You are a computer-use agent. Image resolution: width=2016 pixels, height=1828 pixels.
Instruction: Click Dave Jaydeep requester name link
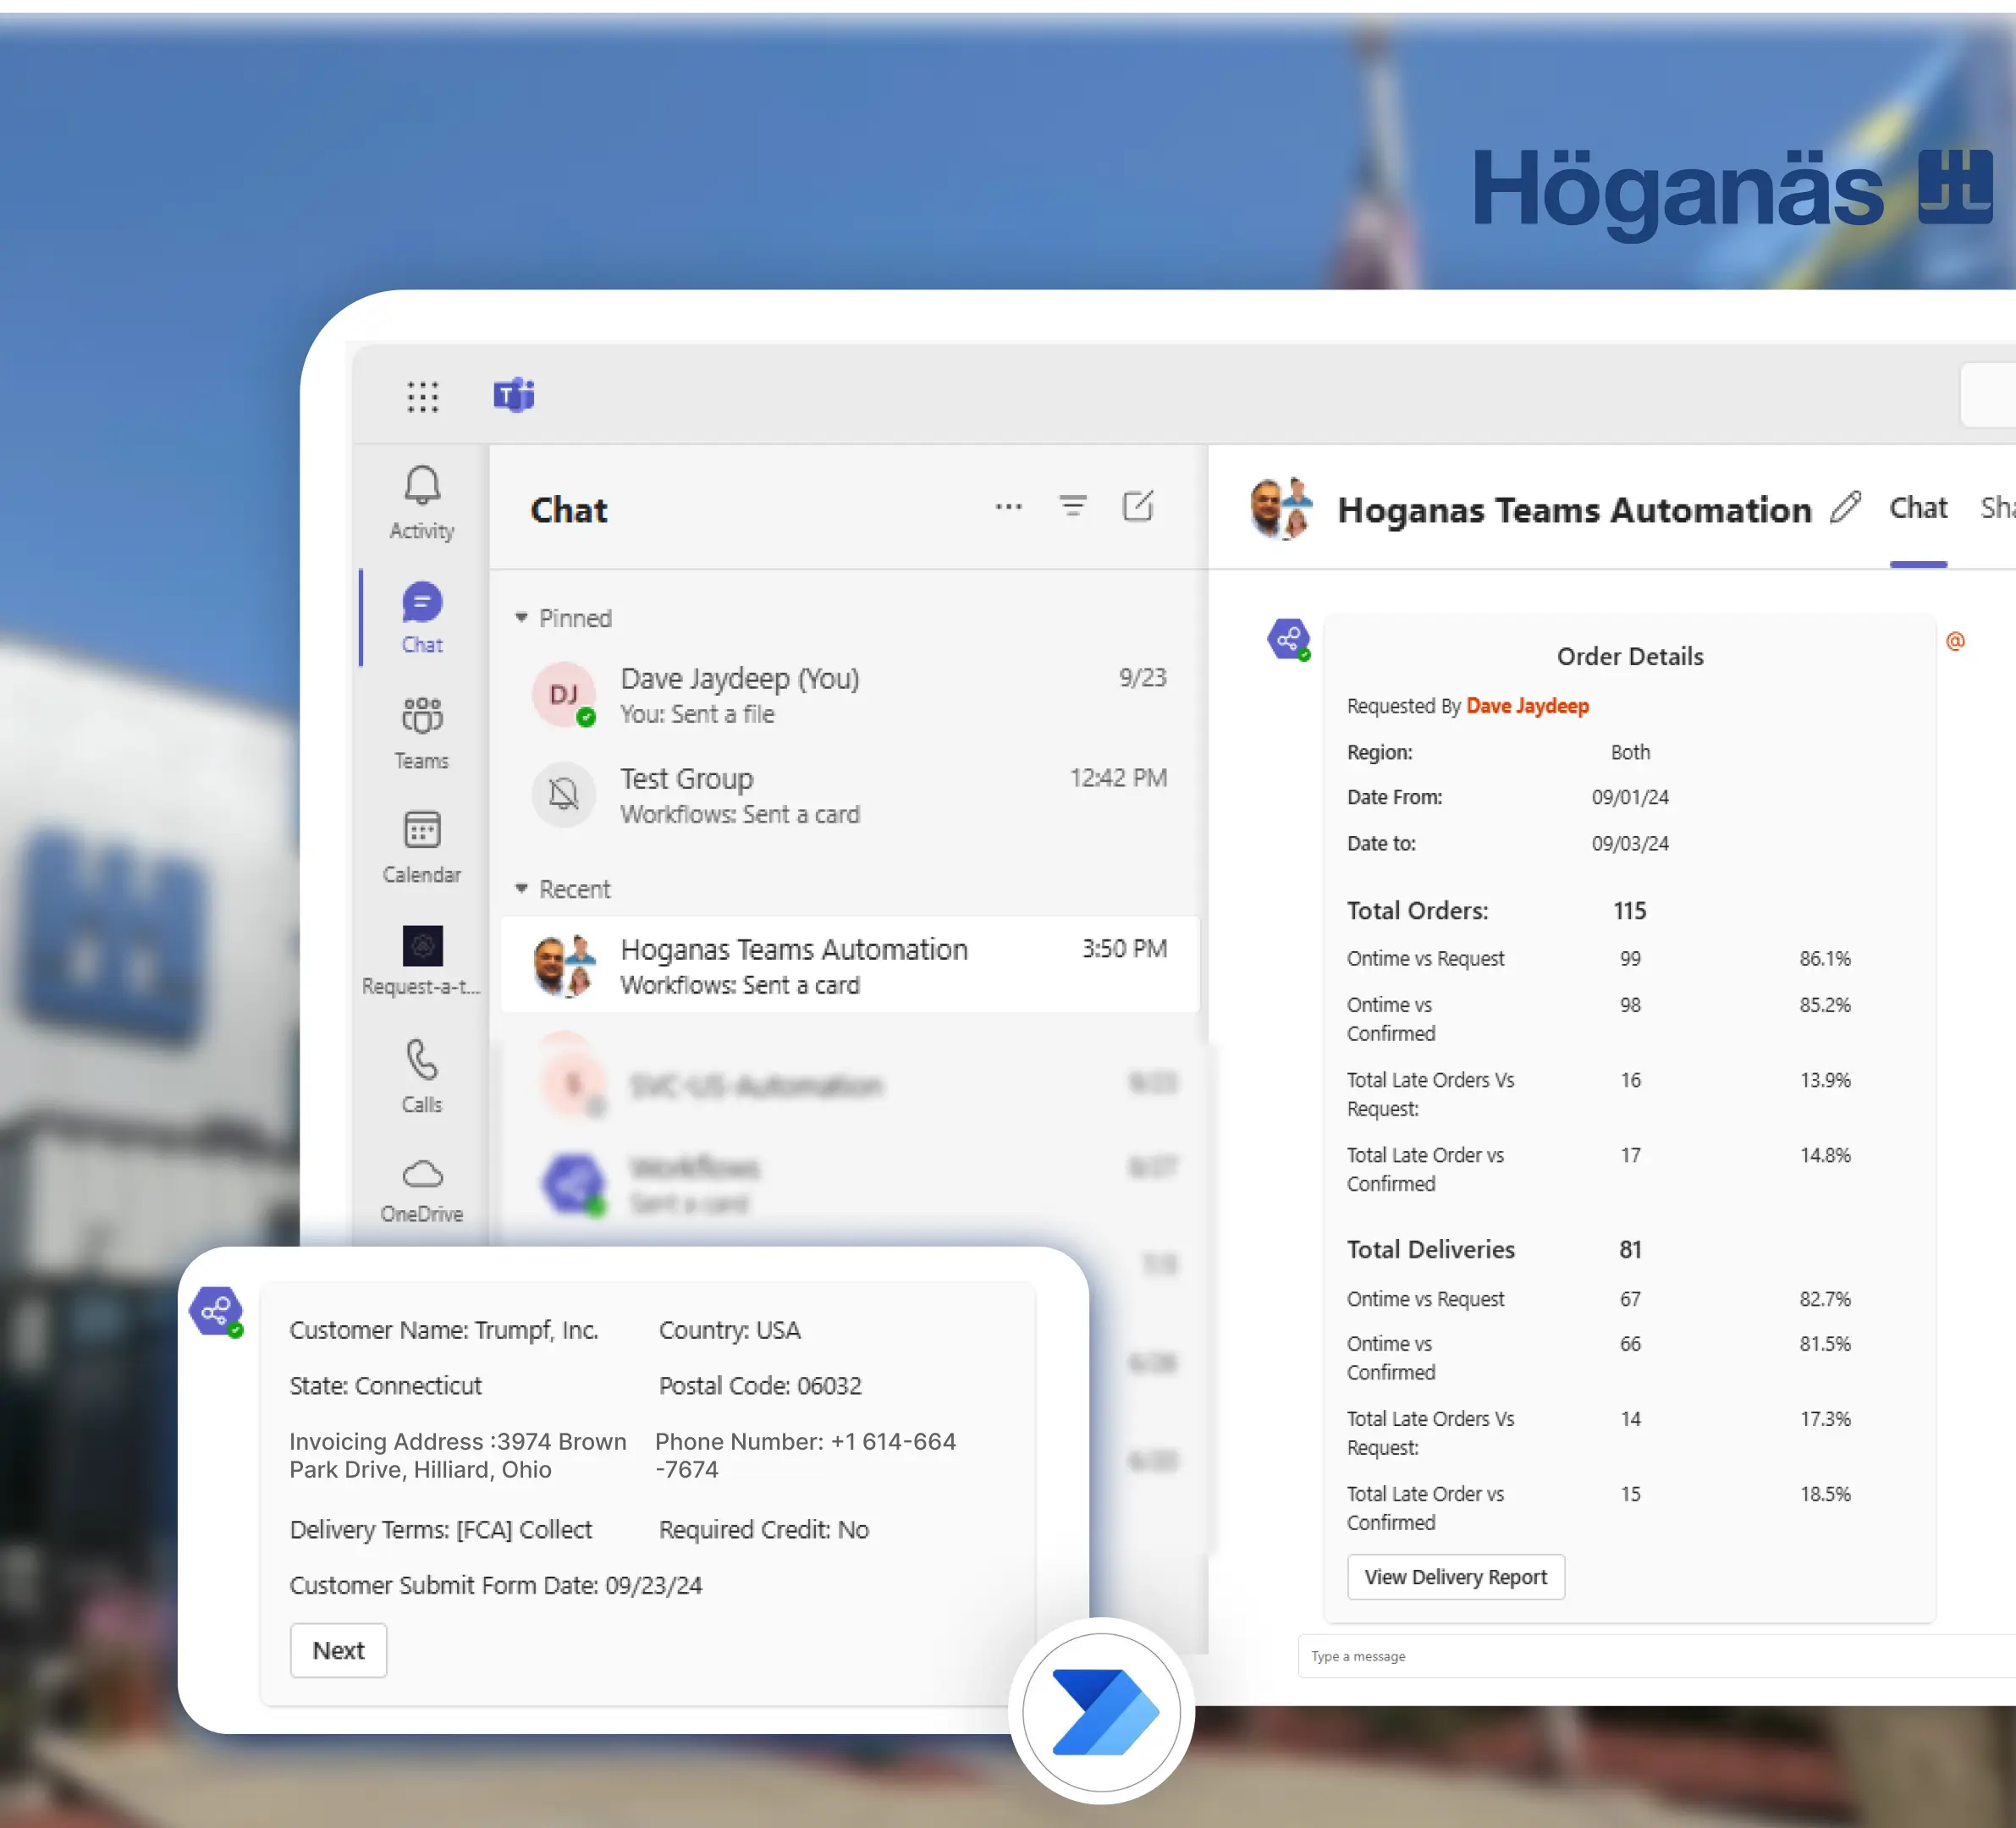point(1527,706)
